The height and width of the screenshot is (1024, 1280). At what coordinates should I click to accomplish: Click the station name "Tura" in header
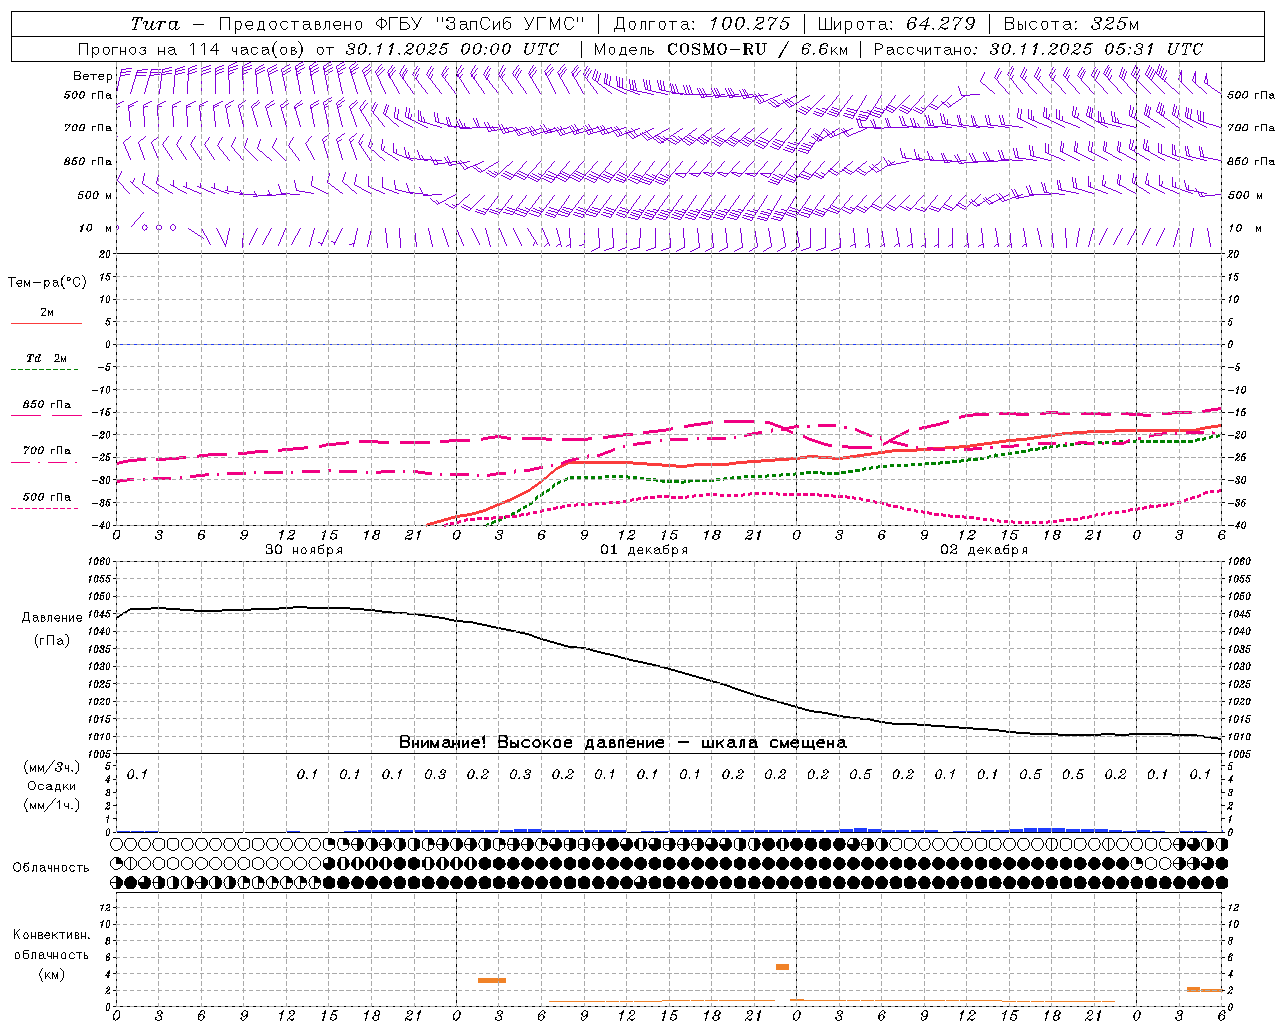pos(155,24)
